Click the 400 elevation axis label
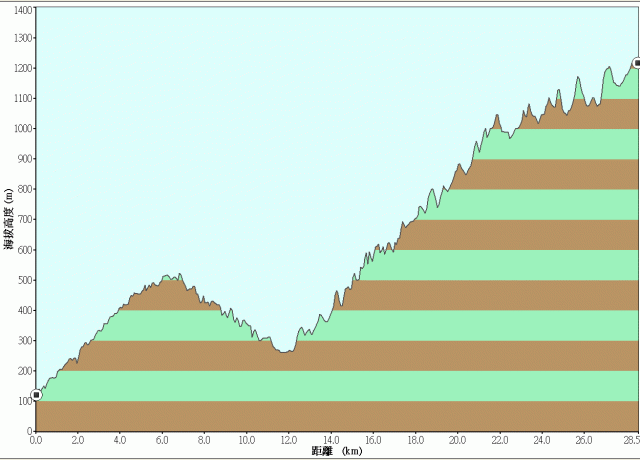Image resolution: width=640 pixels, height=460 pixels. tap(25, 310)
